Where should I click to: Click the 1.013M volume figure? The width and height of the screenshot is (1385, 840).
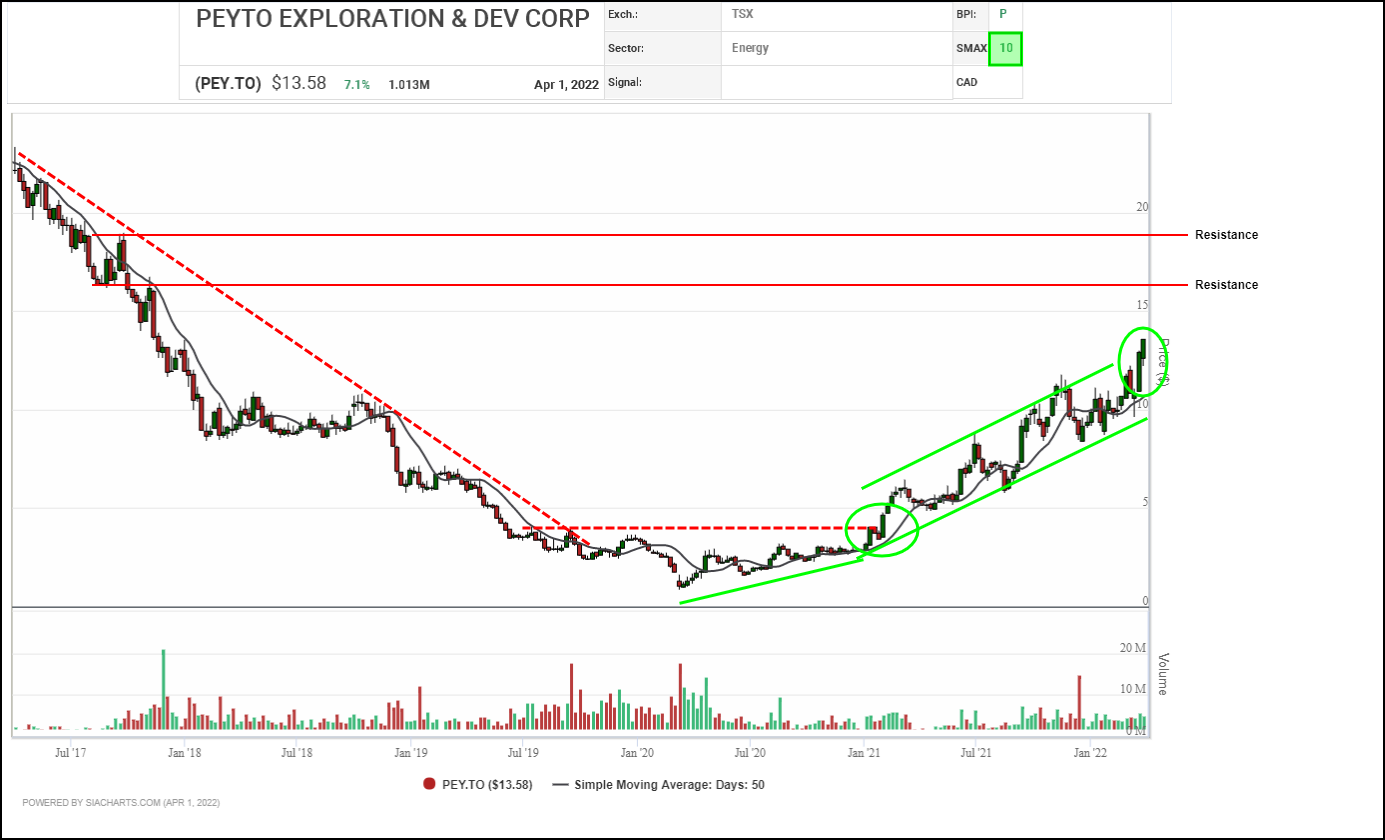click(x=409, y=85)
